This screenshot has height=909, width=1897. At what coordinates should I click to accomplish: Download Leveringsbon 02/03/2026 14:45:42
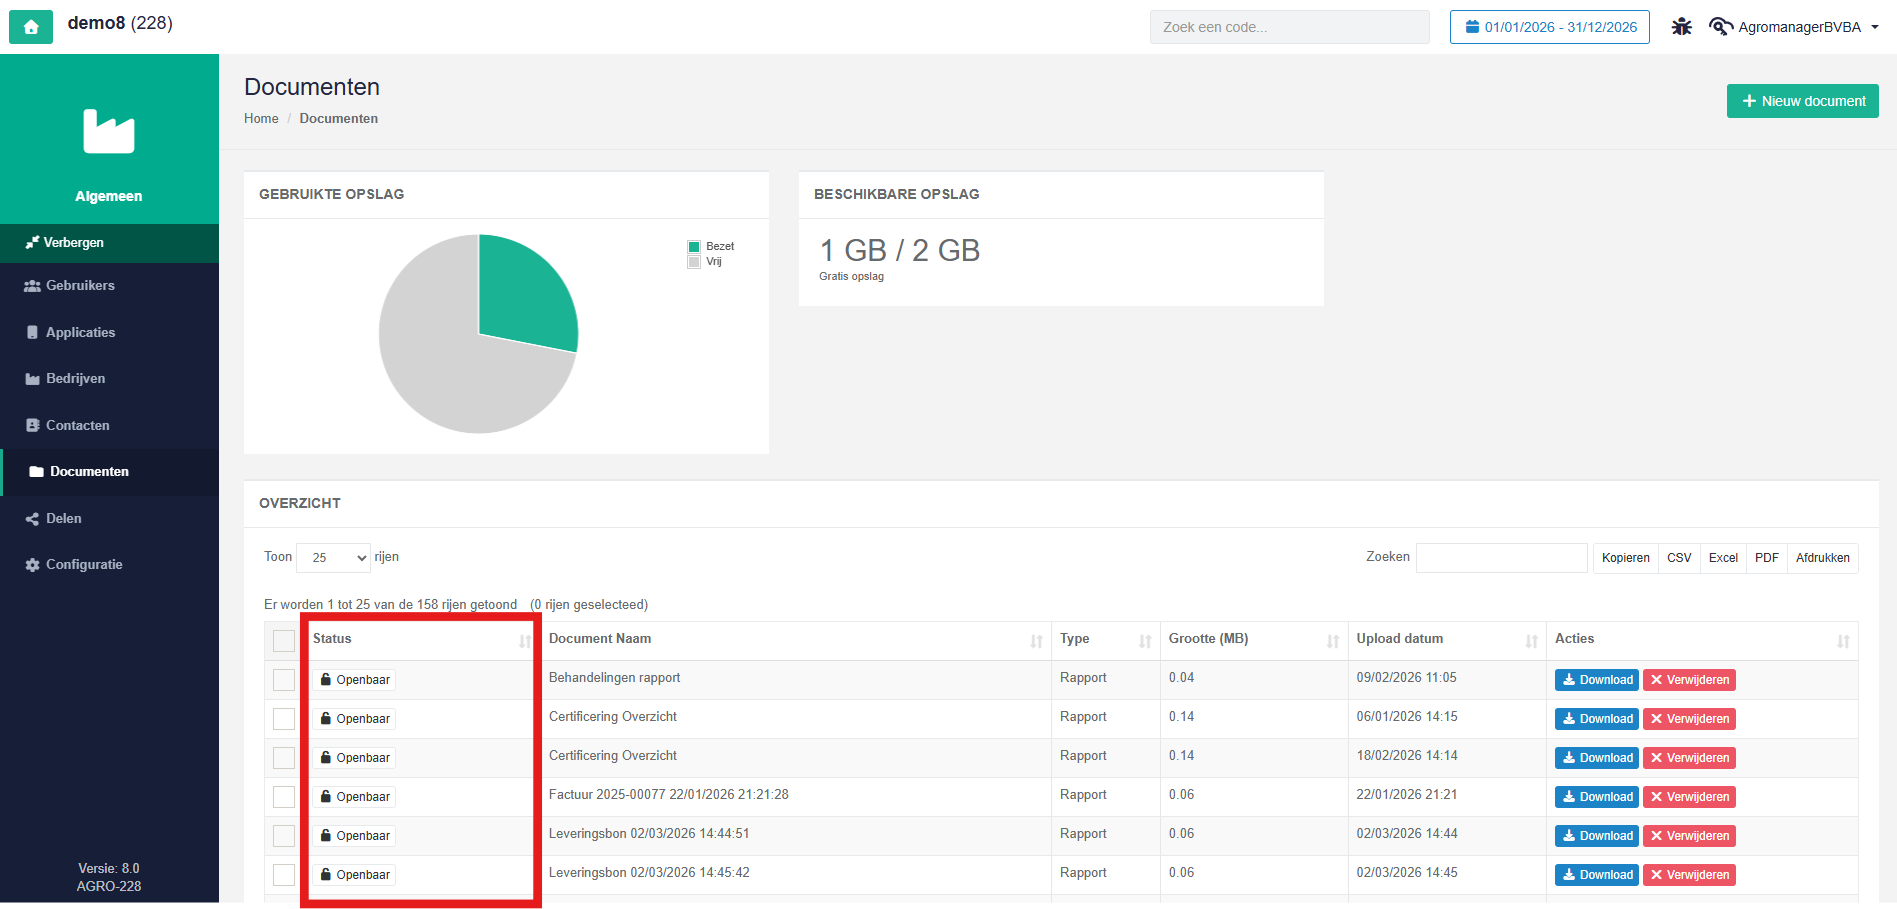click(1597, 875)
